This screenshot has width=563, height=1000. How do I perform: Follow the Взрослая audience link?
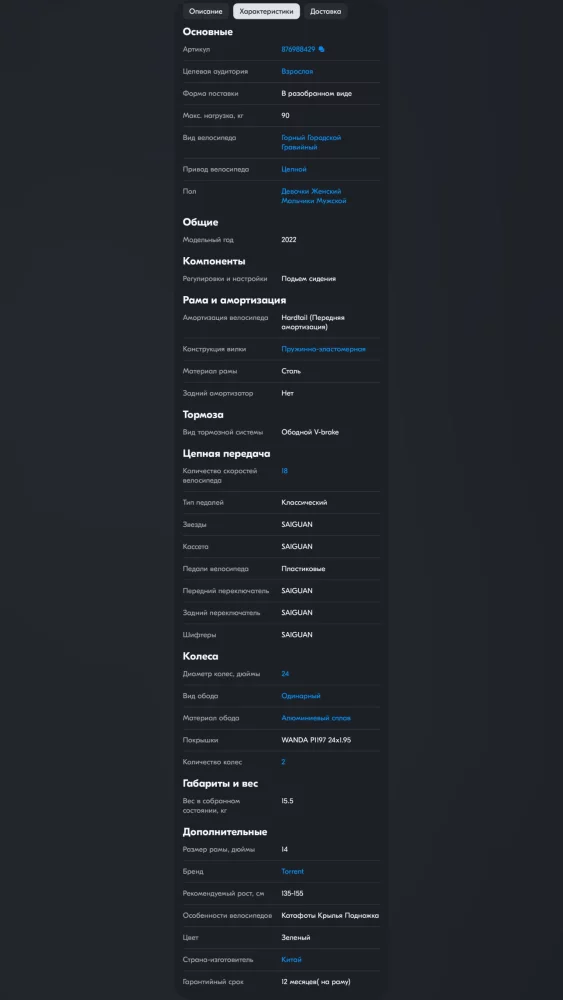click(x=297, y=71)
